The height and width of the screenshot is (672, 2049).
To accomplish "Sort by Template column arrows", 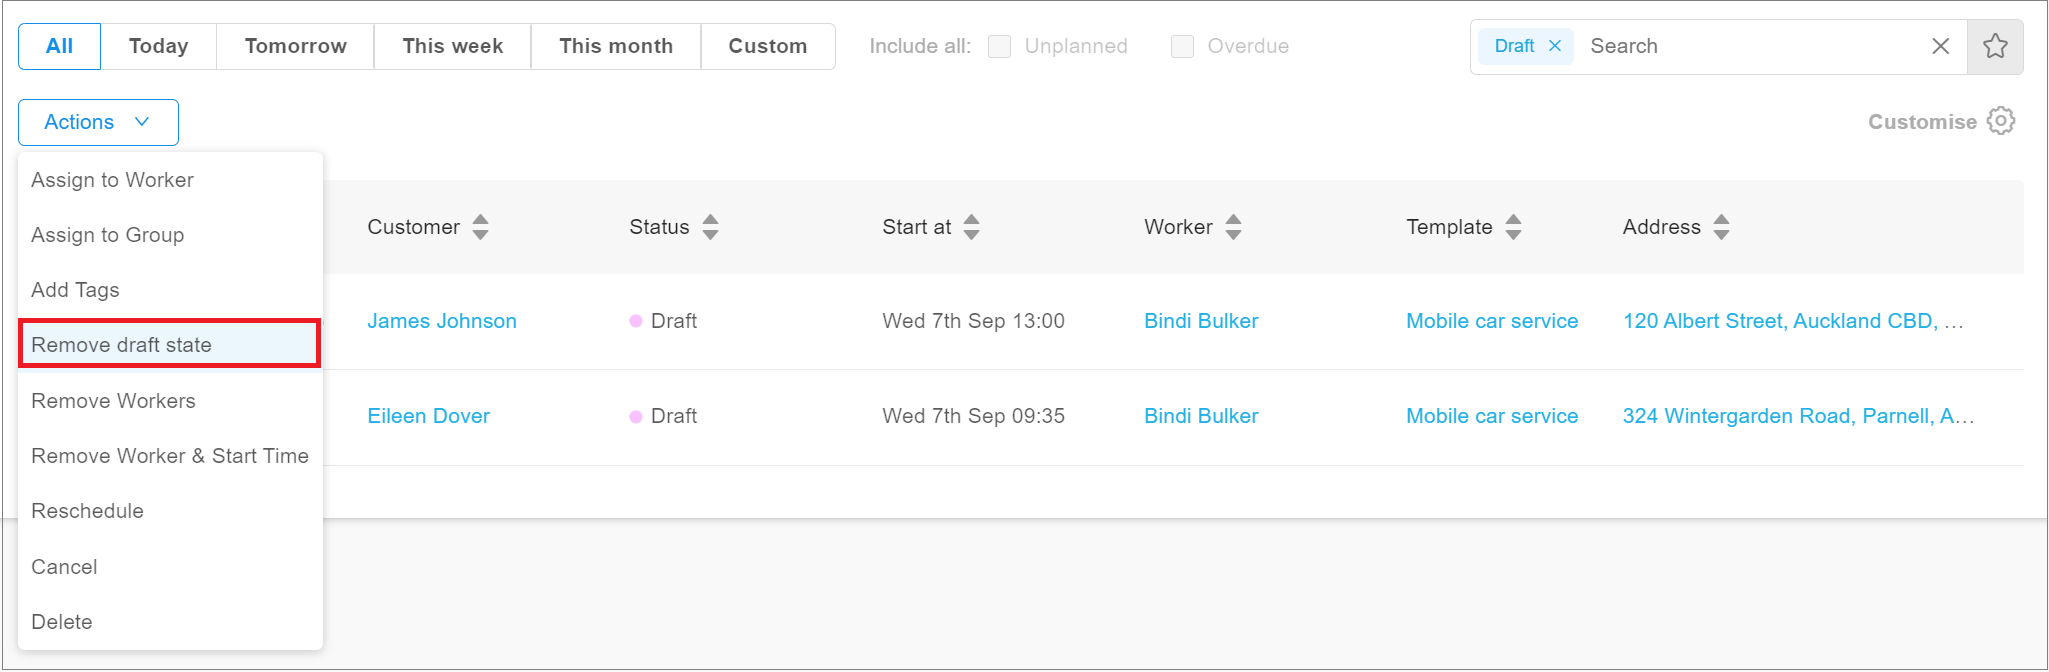I will pyautogui.click(x=1513, y=227).
